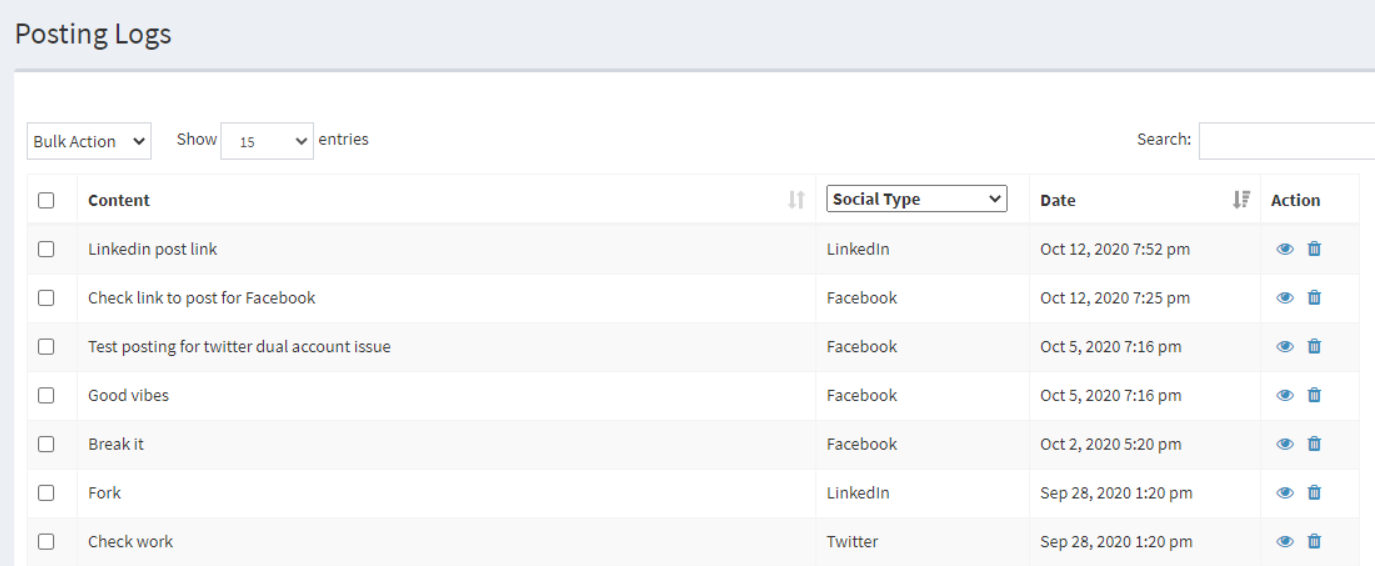View the 'Fork' post with eye icon
The height and width of the screenshot is (566, 1375).
[1285, 492]
